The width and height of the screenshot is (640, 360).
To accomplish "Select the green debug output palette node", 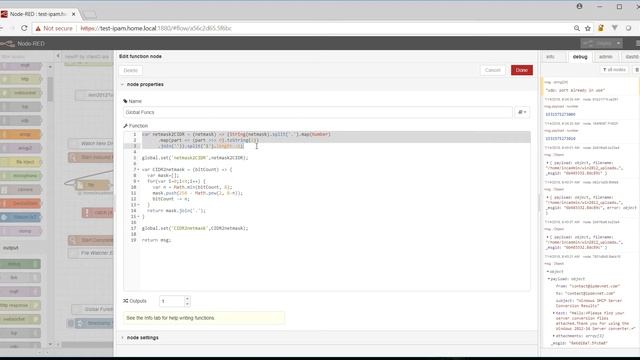I will pos(20,264).
